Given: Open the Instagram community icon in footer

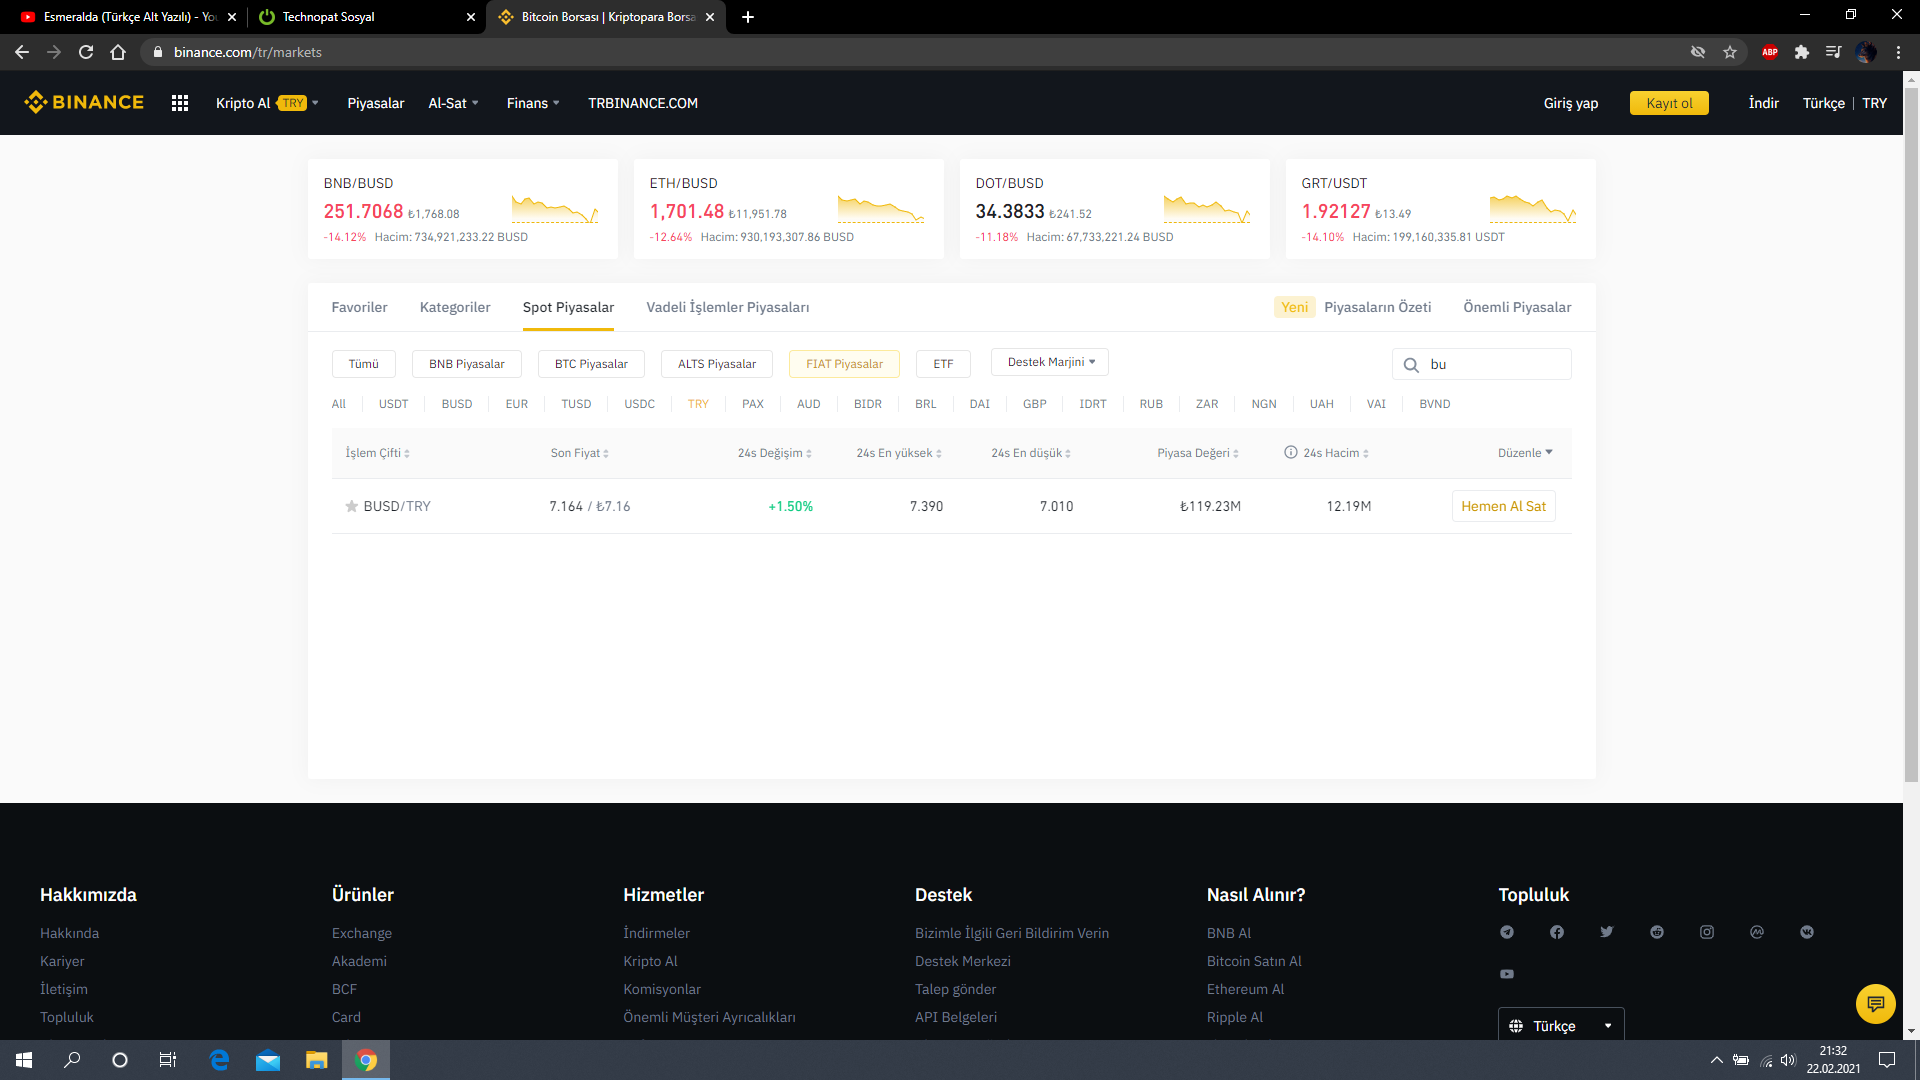Looking at the screenshot, I should (1707, 932).
